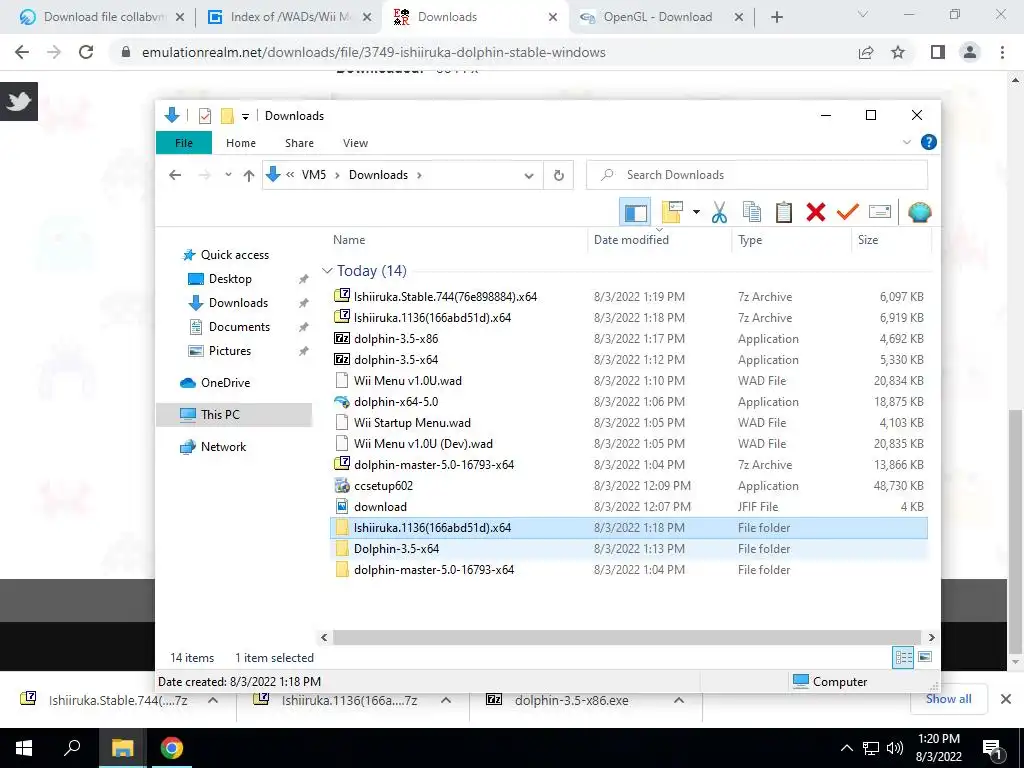Click the red X Delete icon
This screenshot has width=1024, height=768.
pyautogui.click(x=816, y=212)
